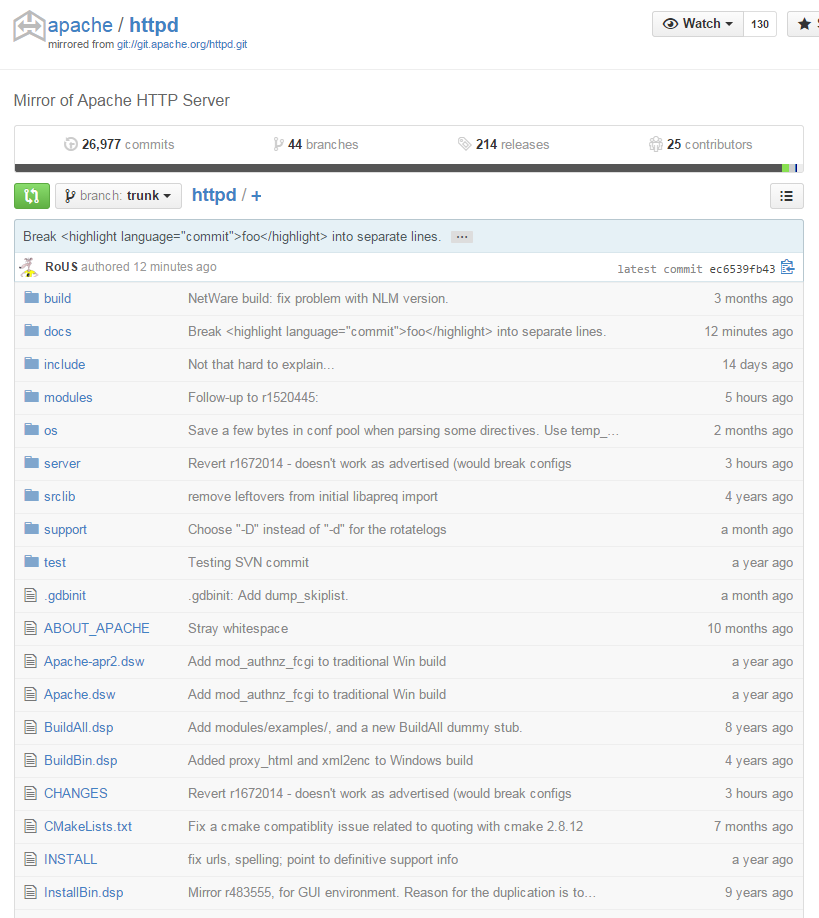
Task: Click the test folder icon
Action: pyautogui.click(x=32, y=561)
